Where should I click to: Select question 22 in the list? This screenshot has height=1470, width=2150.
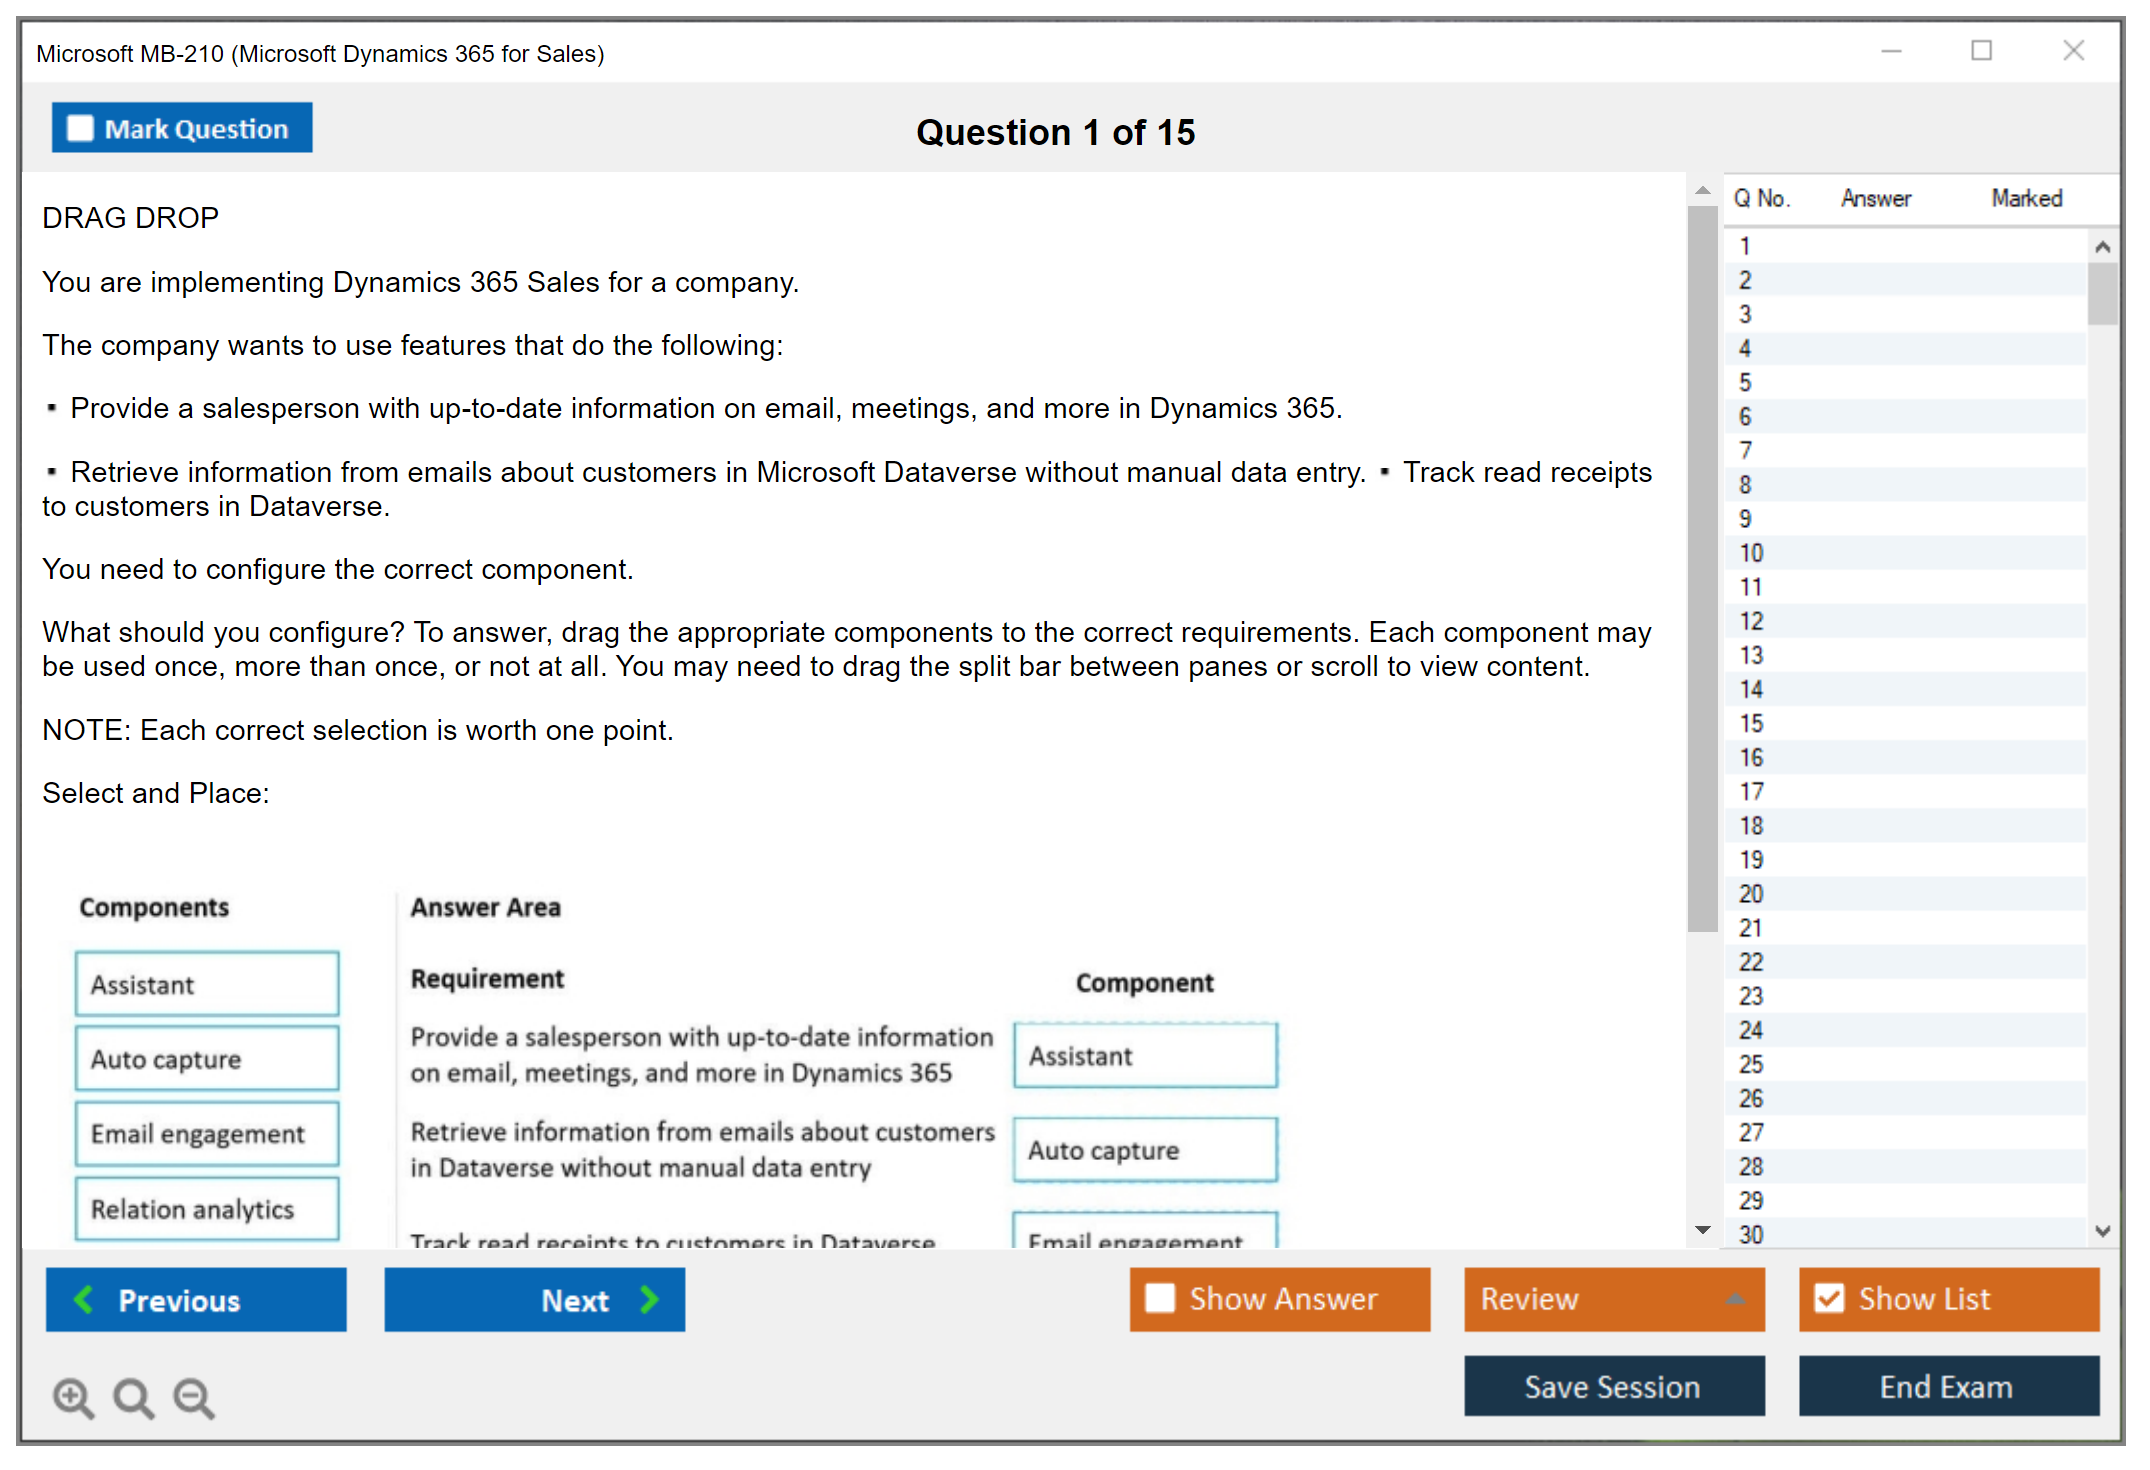point(1751,962)
